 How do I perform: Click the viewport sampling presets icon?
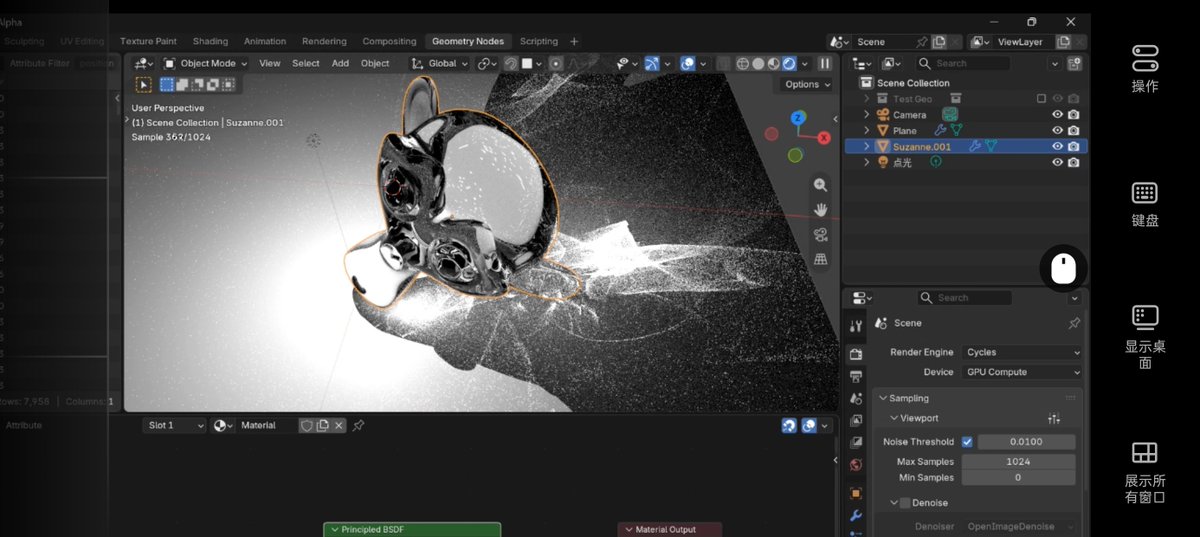tap(1054, 418)
